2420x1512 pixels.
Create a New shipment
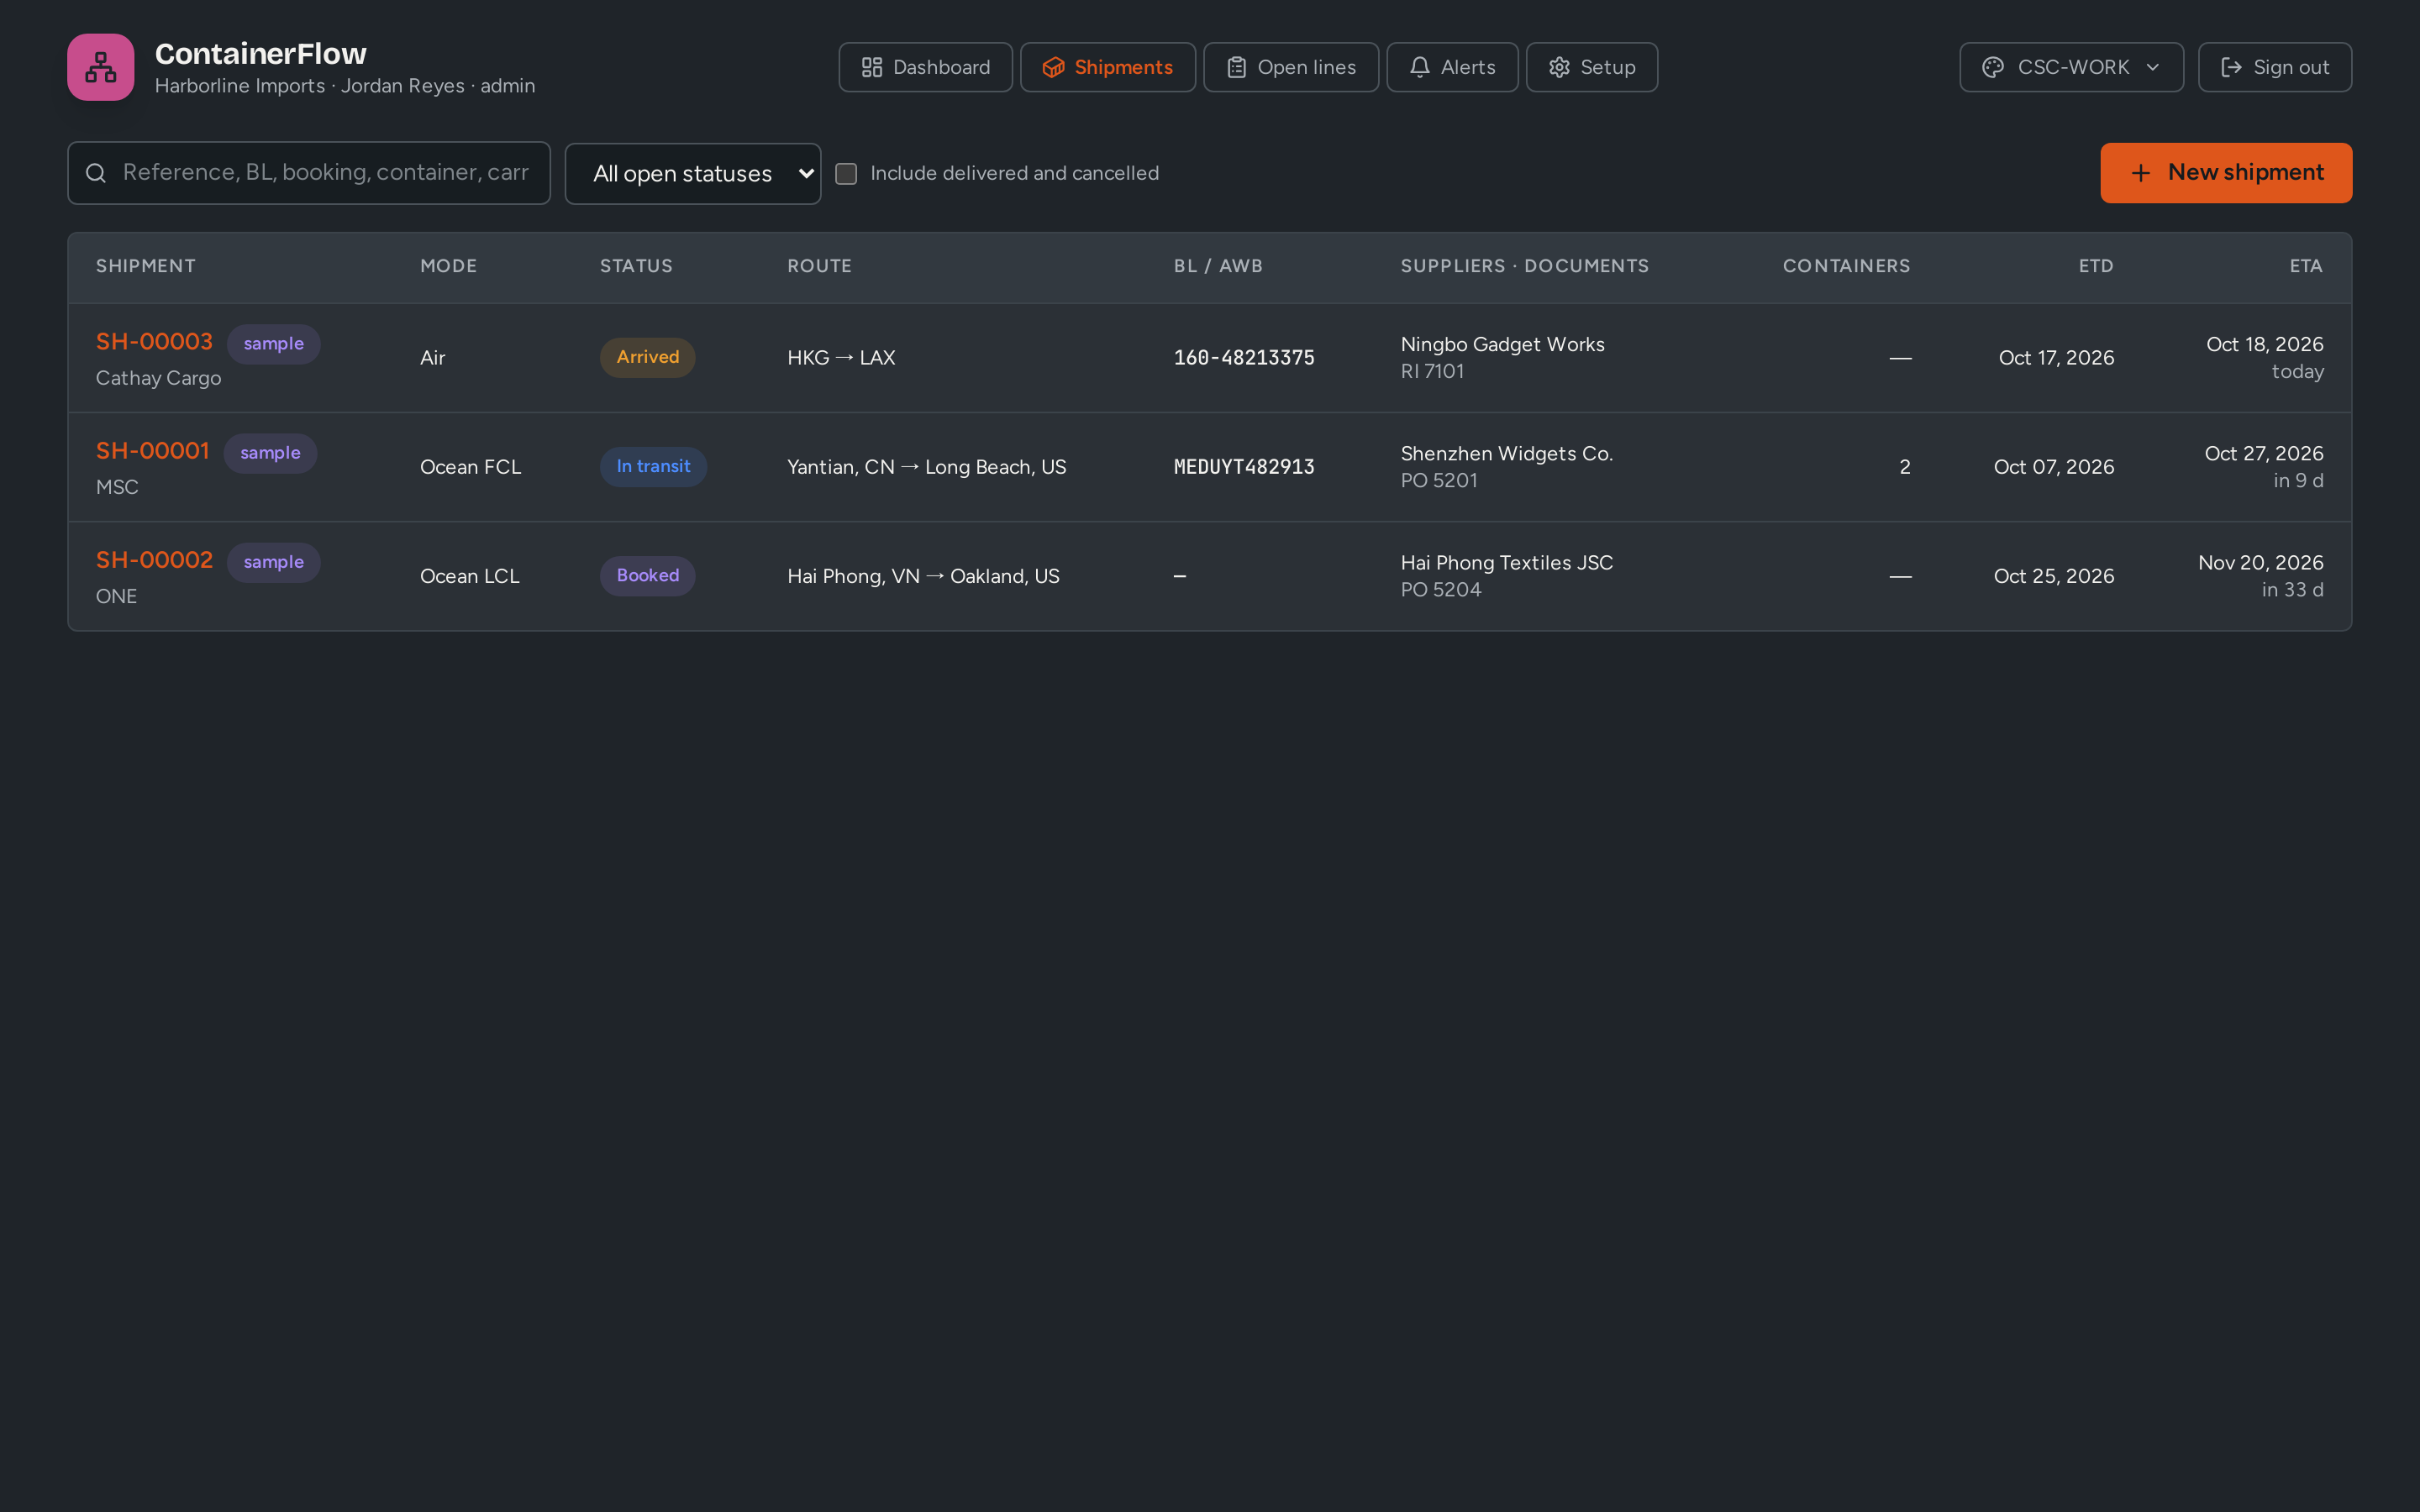click(2226, 173)
